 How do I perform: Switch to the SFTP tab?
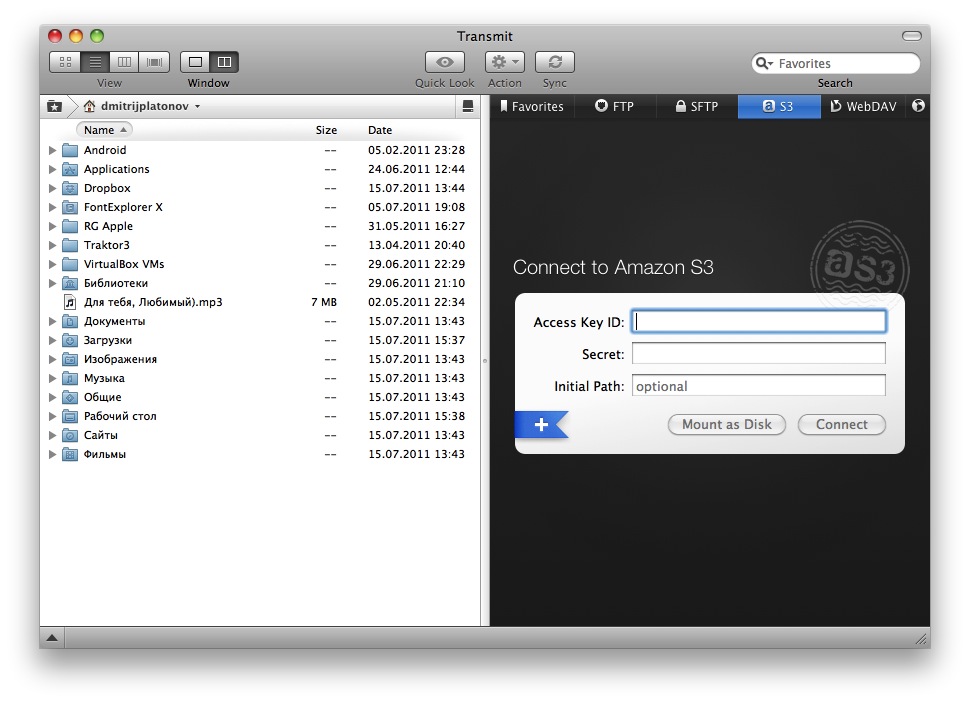[696, 106]
